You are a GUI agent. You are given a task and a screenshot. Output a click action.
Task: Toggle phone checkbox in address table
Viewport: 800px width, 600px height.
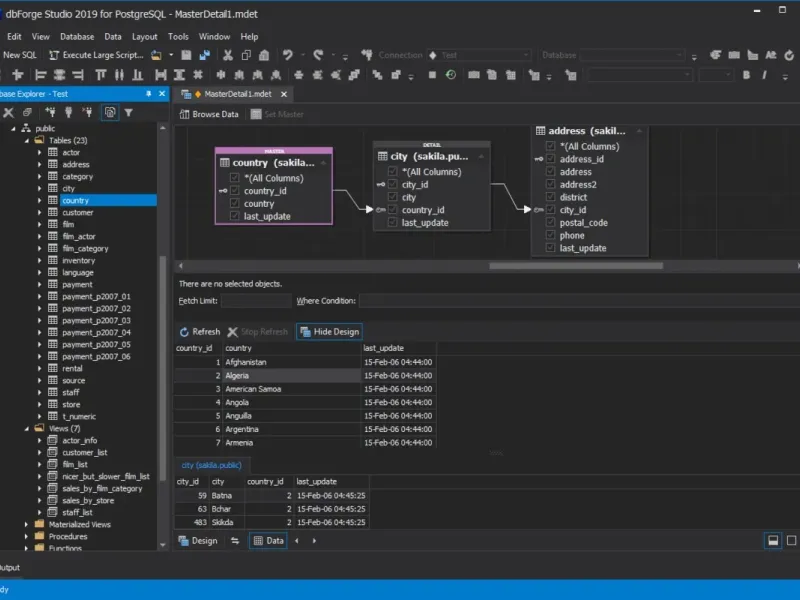point(551,235)
